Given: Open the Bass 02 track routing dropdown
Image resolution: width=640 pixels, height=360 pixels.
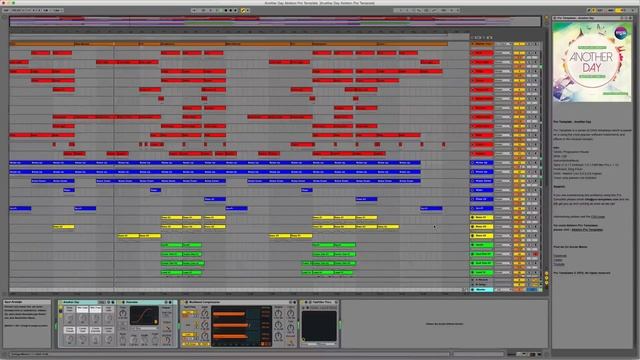Looking at the screenshot, I should tap(504, 227).
